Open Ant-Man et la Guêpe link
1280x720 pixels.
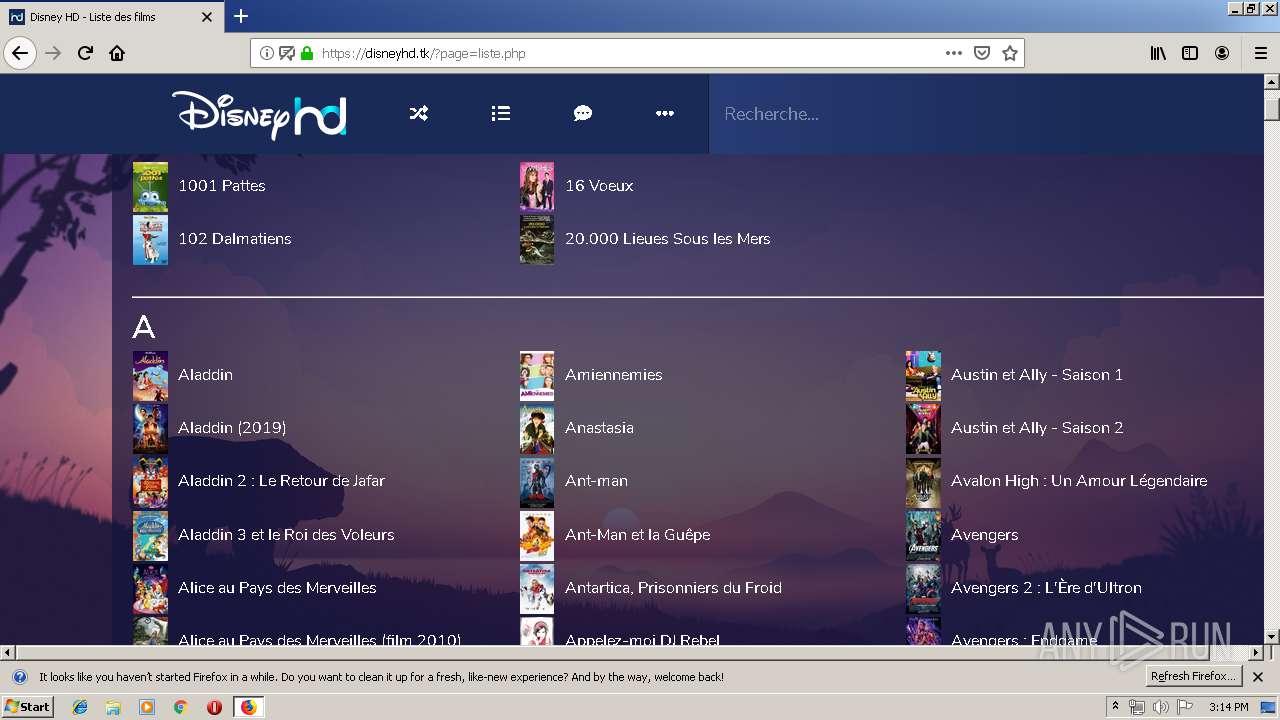click(x=638, y=534)
